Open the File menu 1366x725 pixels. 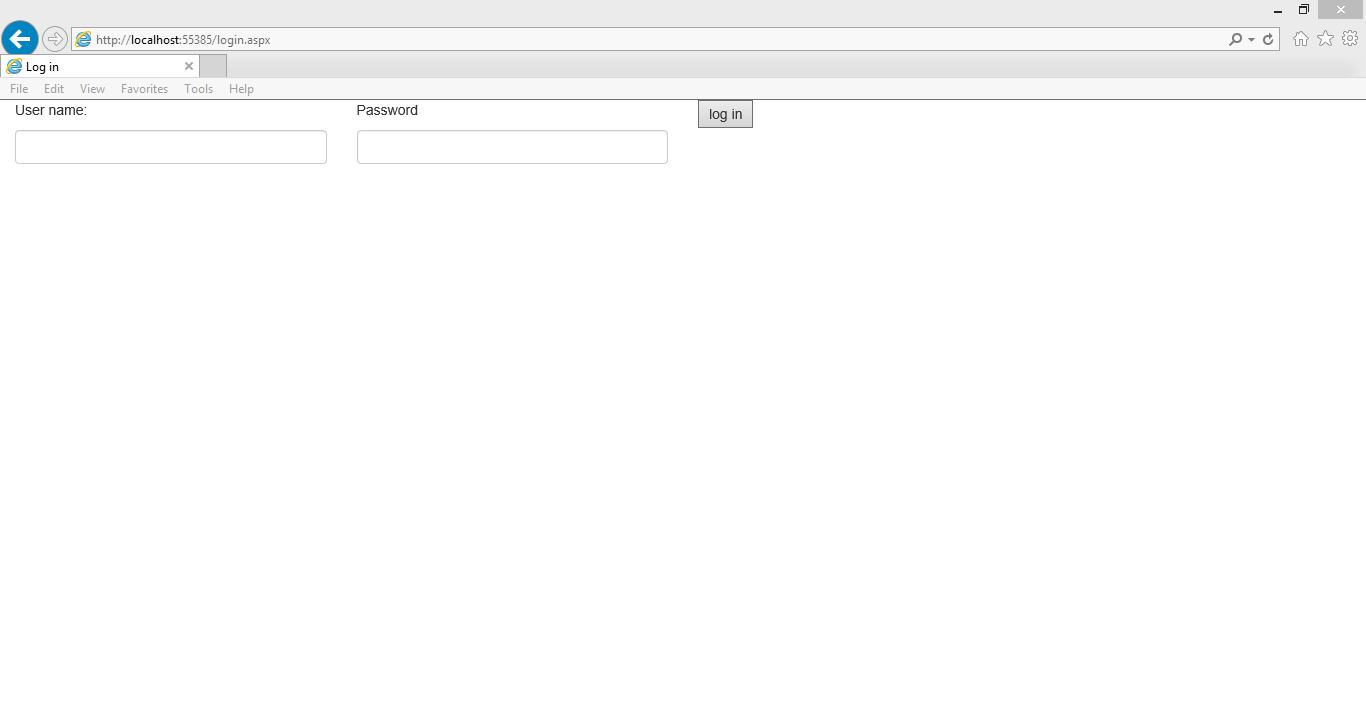(19, 89)
